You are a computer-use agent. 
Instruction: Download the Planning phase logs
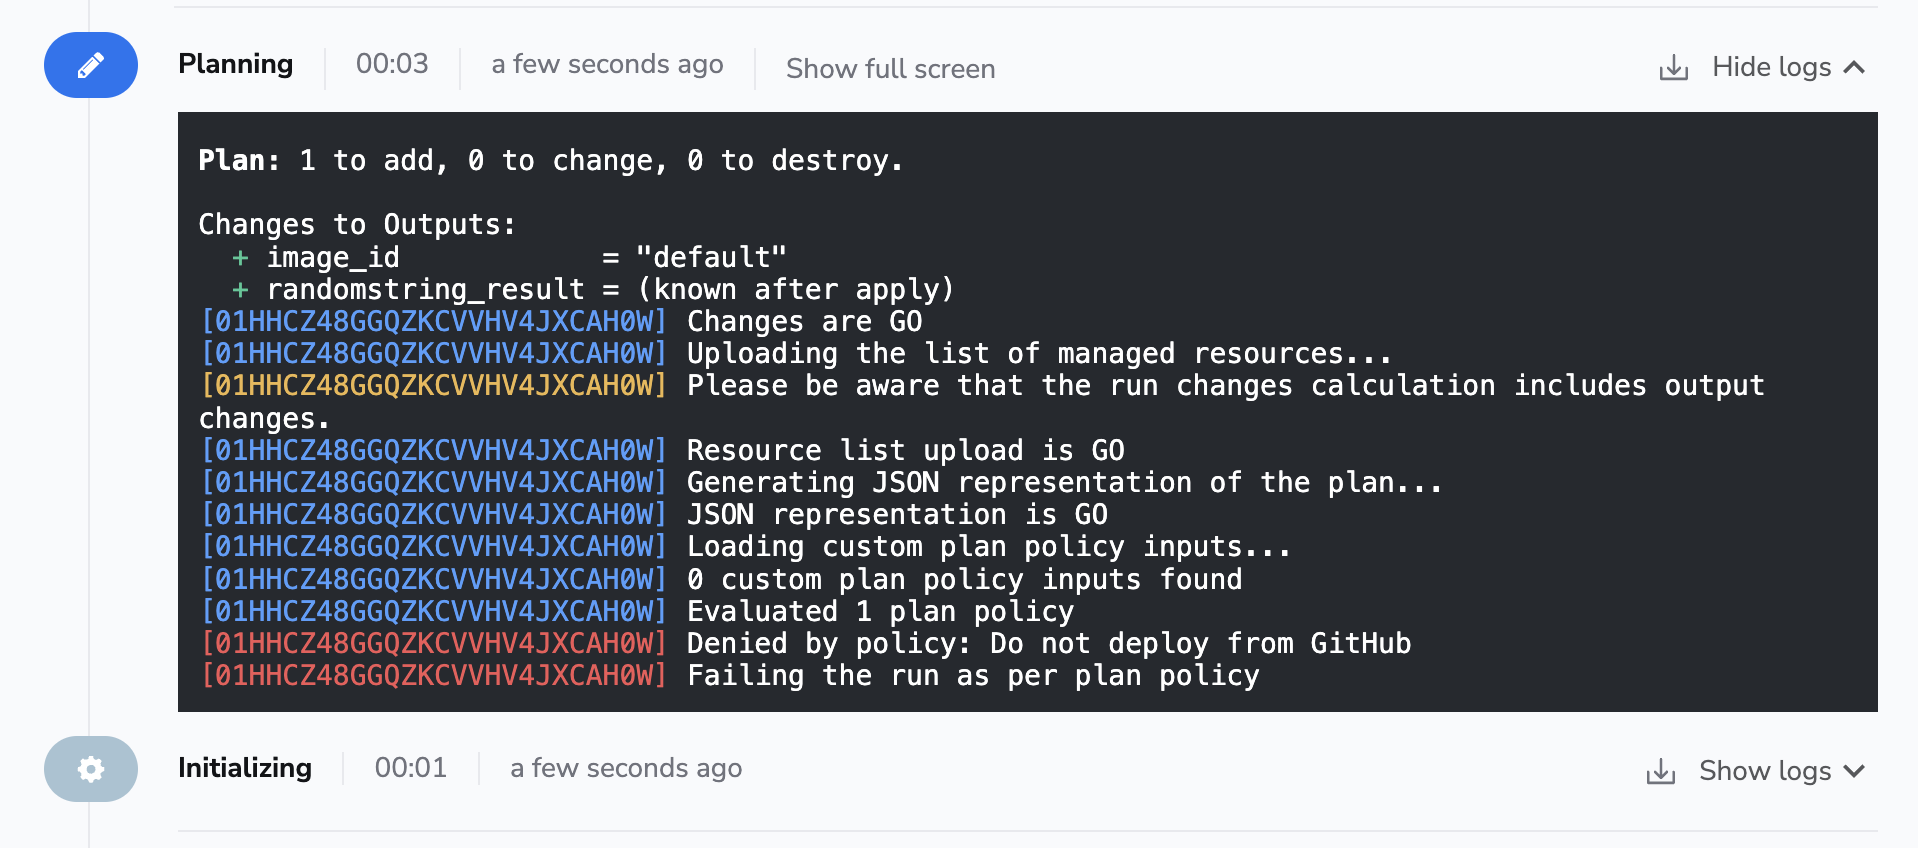coord(1673,68)
